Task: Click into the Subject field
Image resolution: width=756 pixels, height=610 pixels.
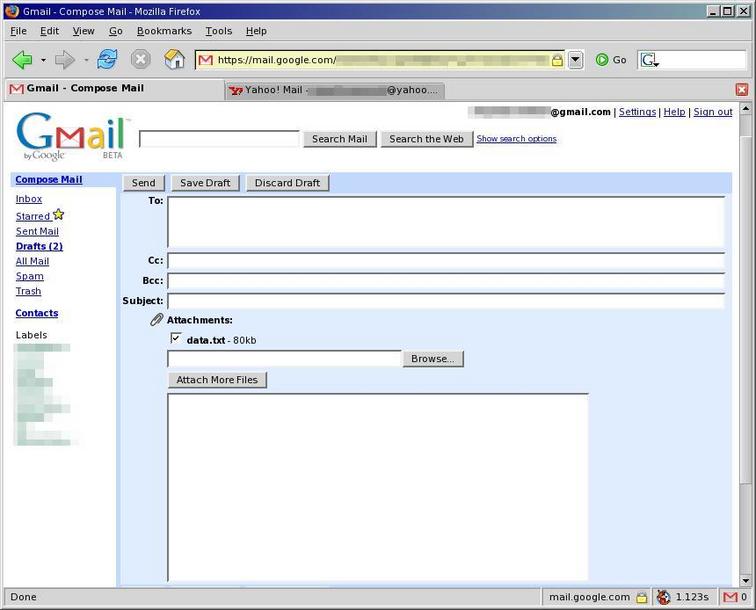Action: click(446, 301)
